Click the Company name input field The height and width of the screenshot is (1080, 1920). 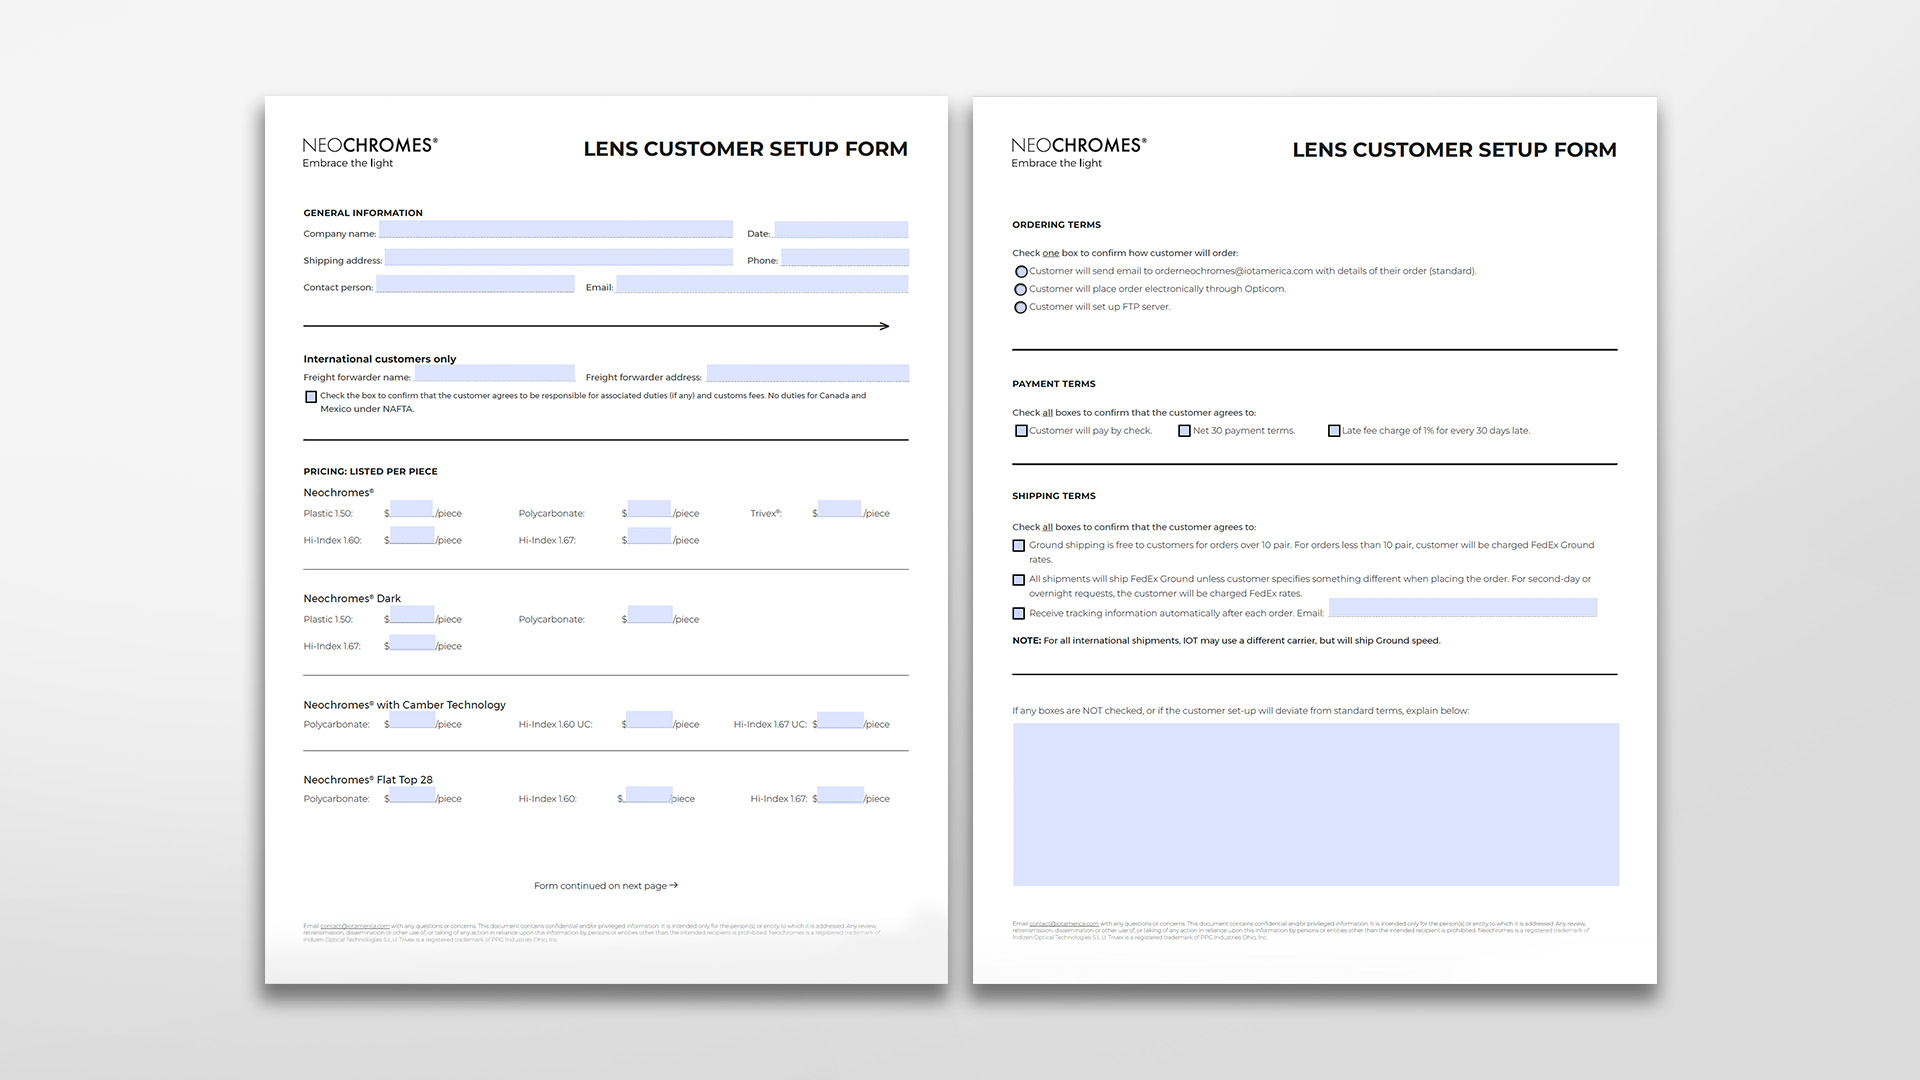(x=555, y=229)
